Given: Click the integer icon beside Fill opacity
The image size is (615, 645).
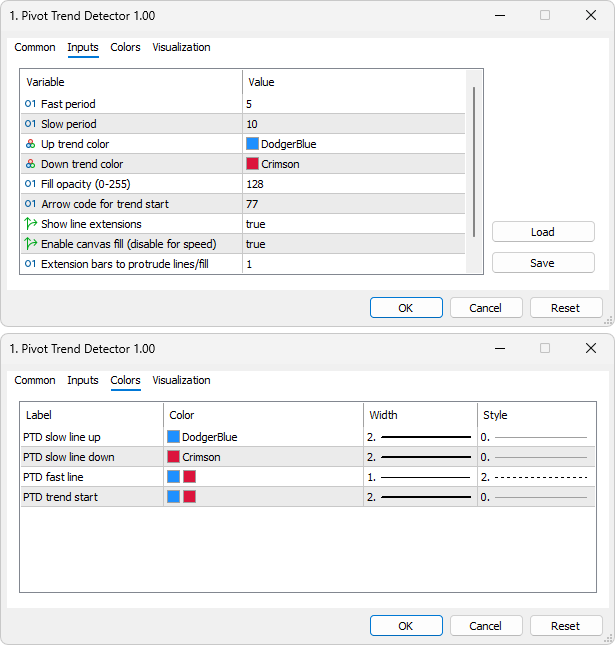Looking at the screenshot, I should [x=30, y=184].
